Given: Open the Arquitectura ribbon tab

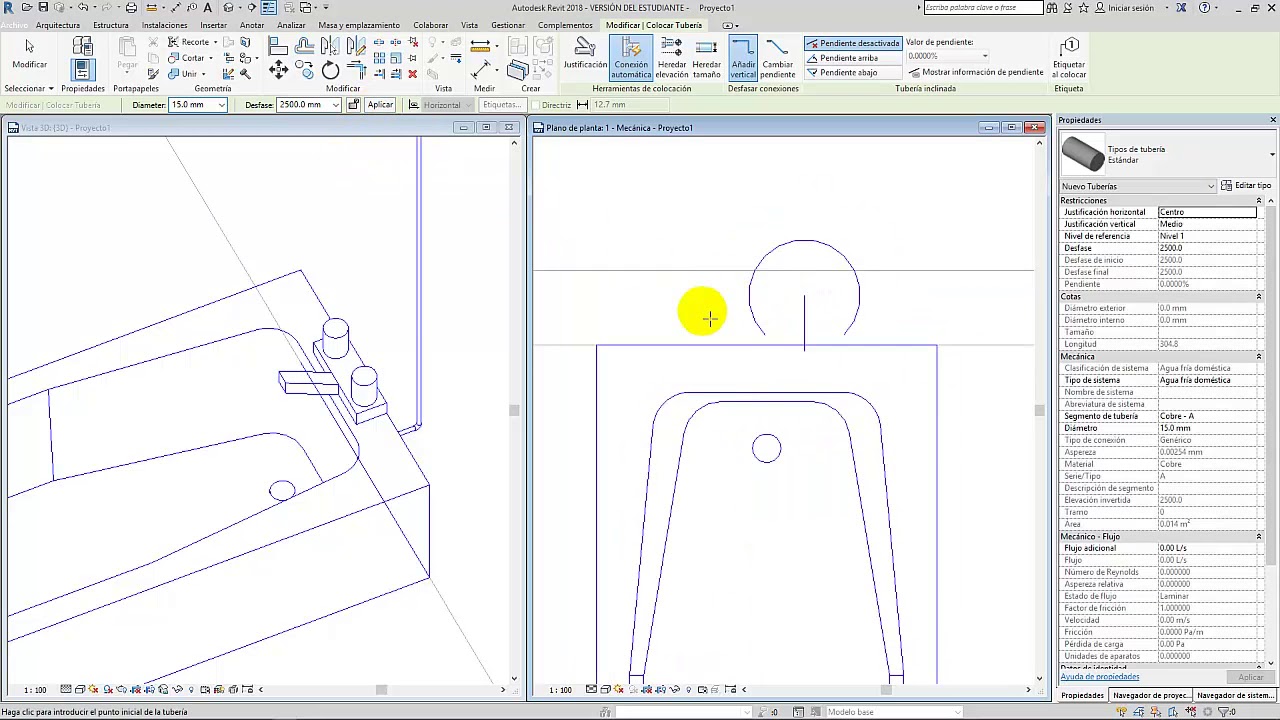Looking at the screenshot, I should (58, 25).
